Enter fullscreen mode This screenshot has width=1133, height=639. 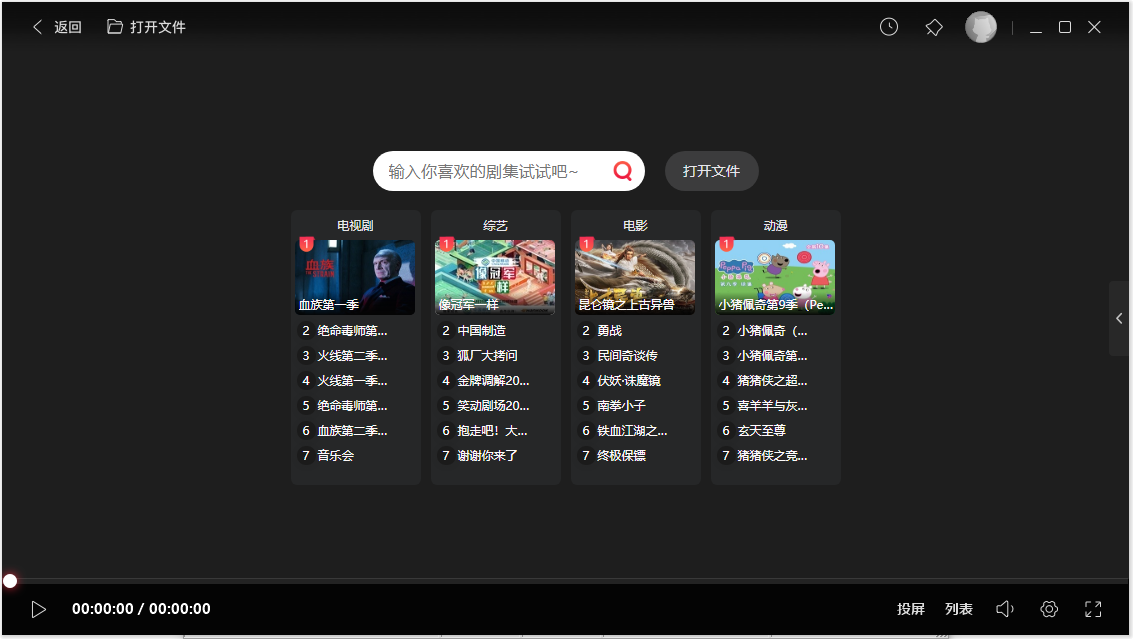pyautogui.click(x=1093, y=608)
